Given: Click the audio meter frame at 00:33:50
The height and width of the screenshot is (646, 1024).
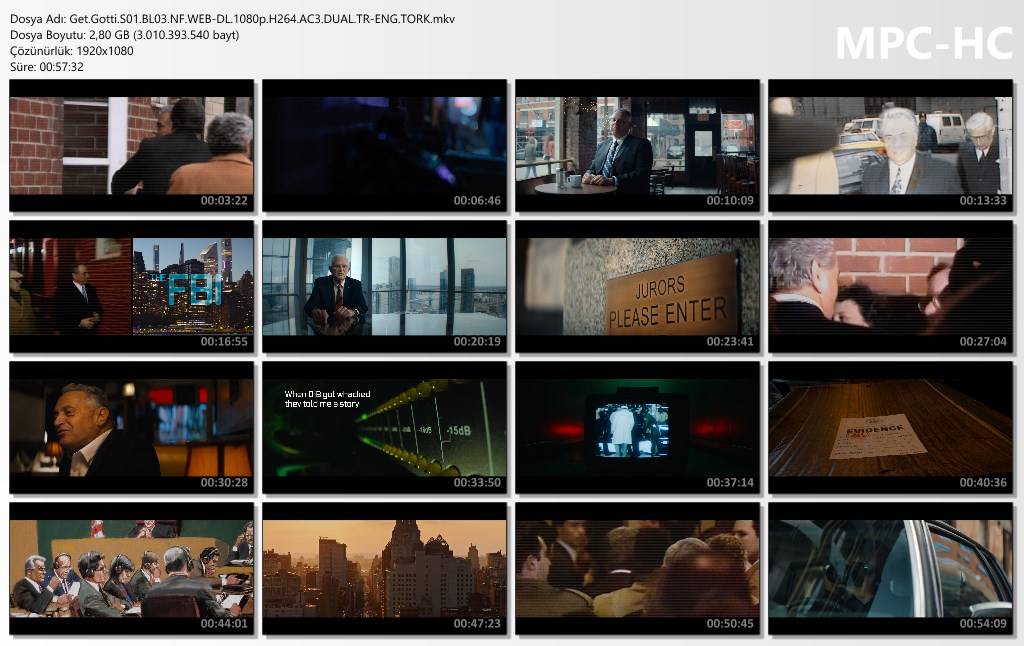Looking at the screenshot, I should tap(385, 428).
